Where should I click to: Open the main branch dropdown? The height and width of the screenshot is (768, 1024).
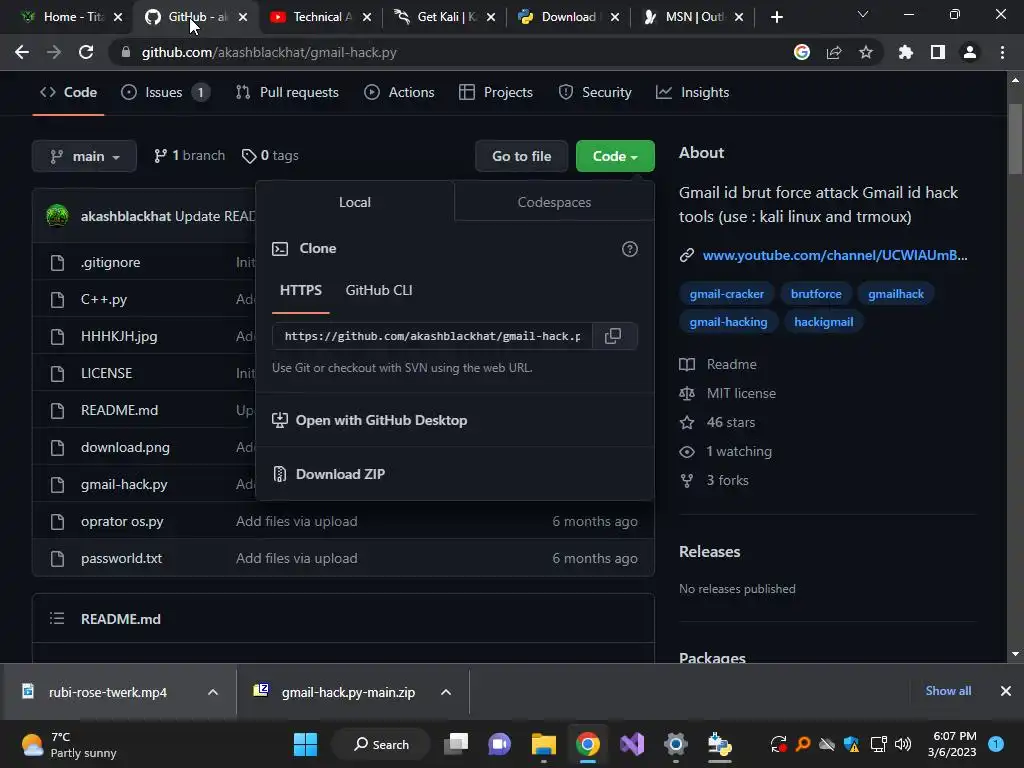tap(84, 156)
